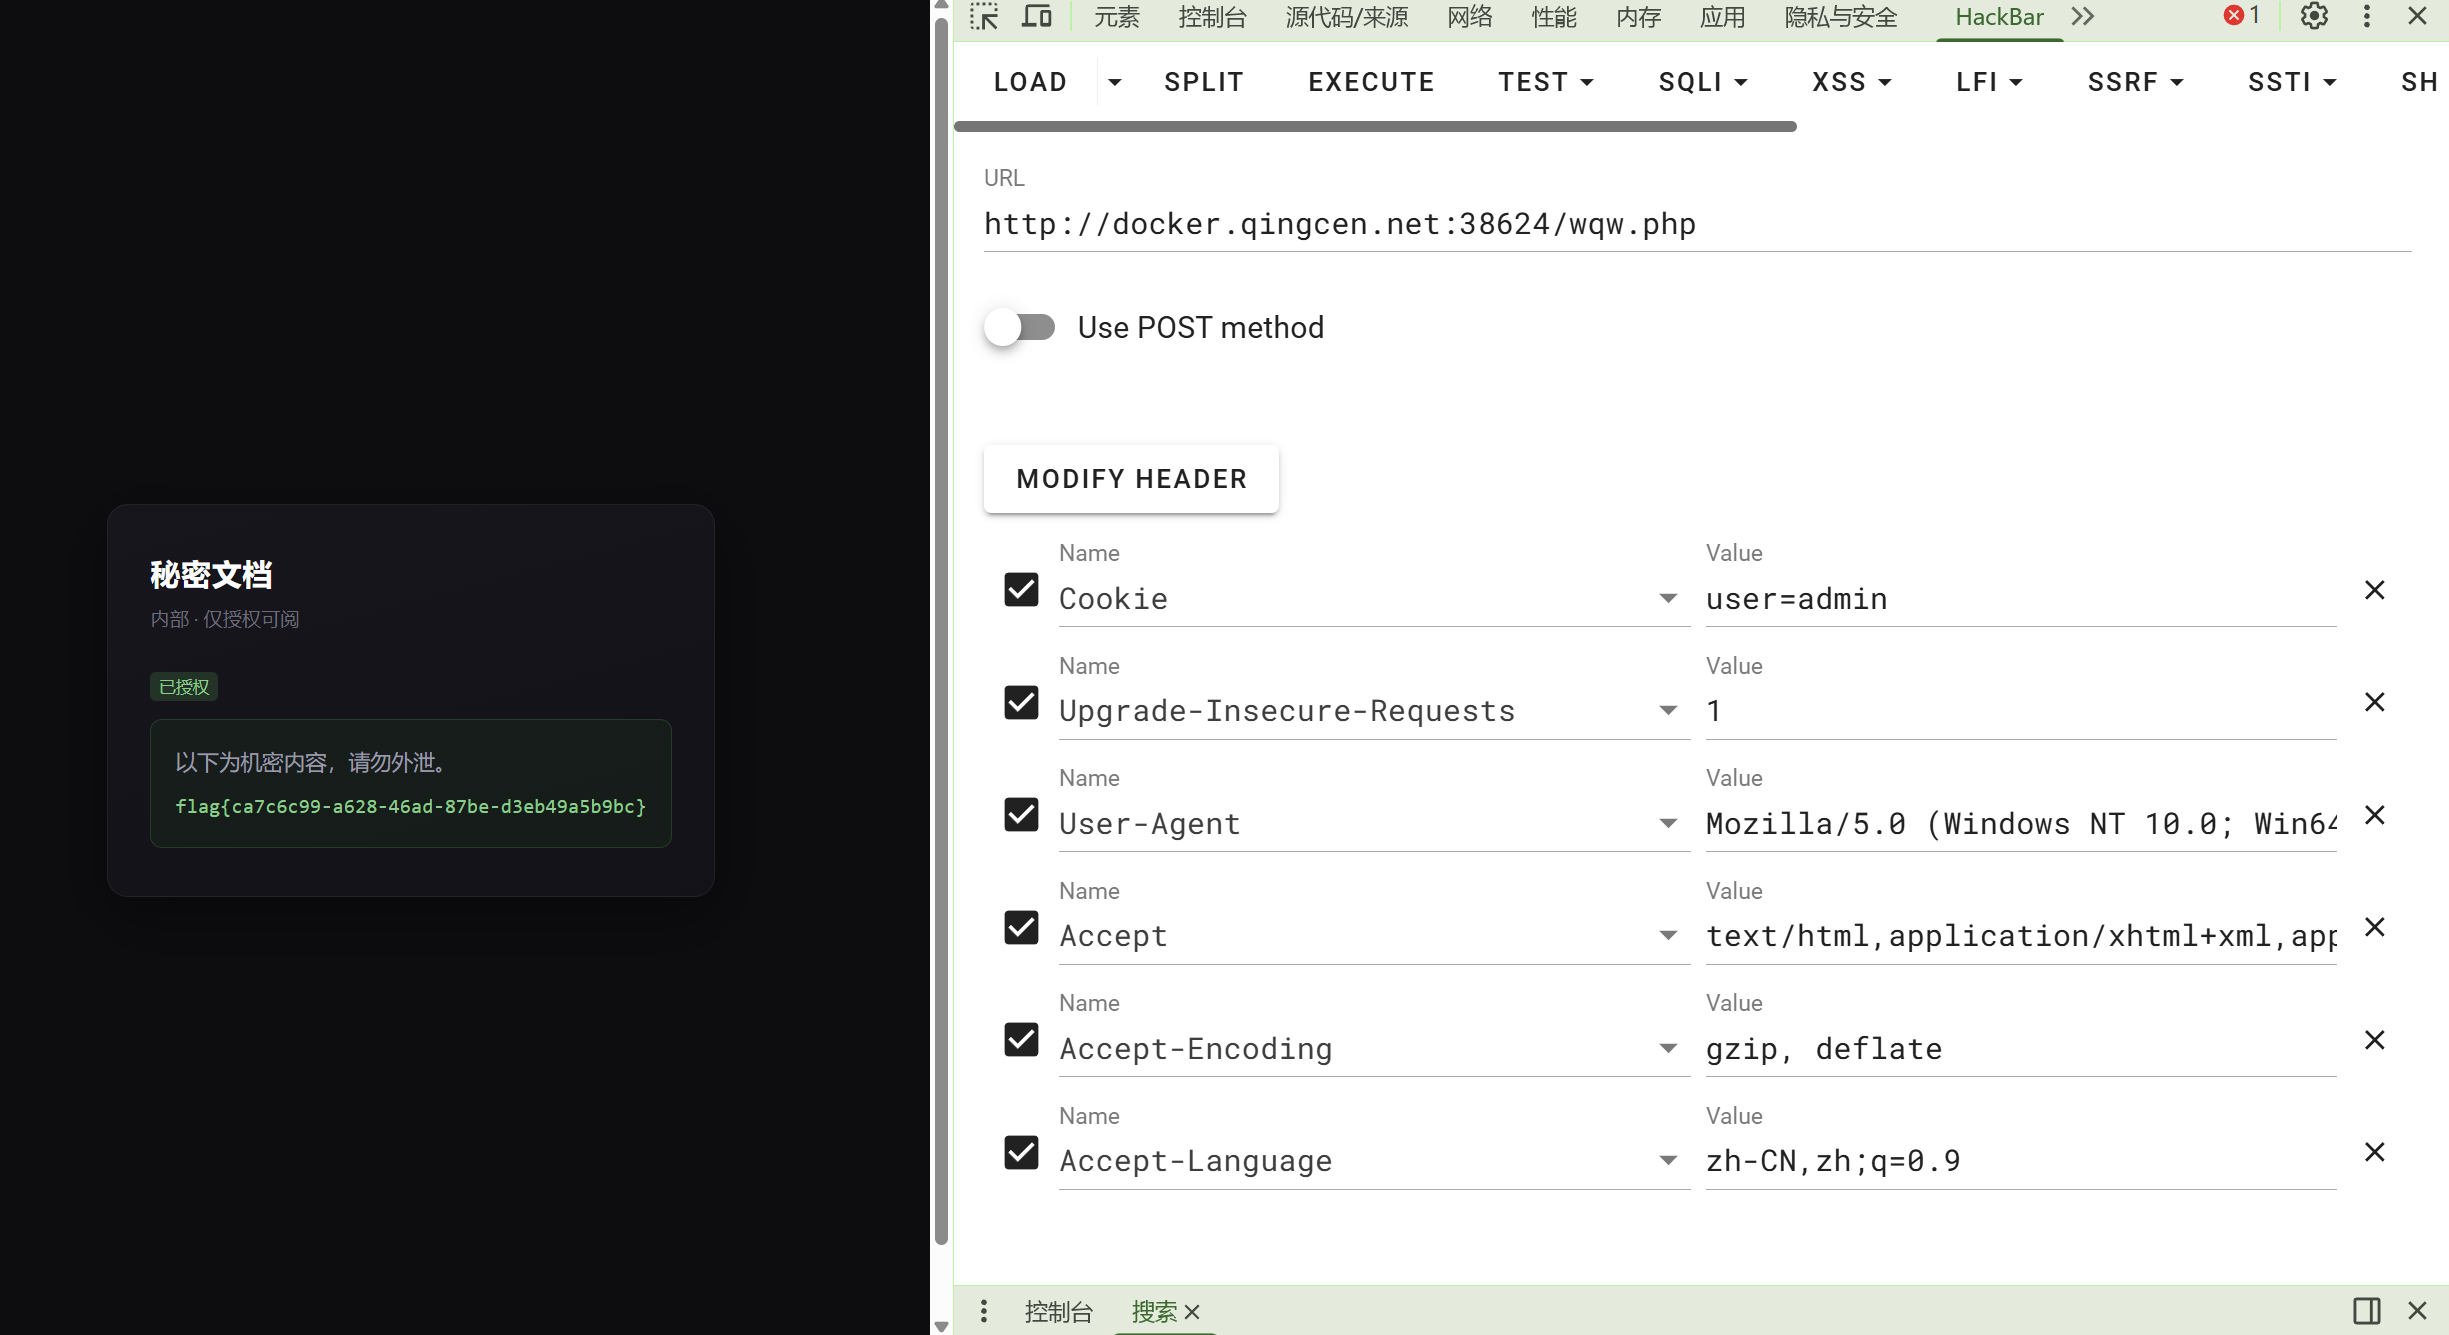Image resolution: width=2449 pixels, height=1335 pixels.
Task: Toggle drawer dock side icon
Action: pos(2366,1310)
